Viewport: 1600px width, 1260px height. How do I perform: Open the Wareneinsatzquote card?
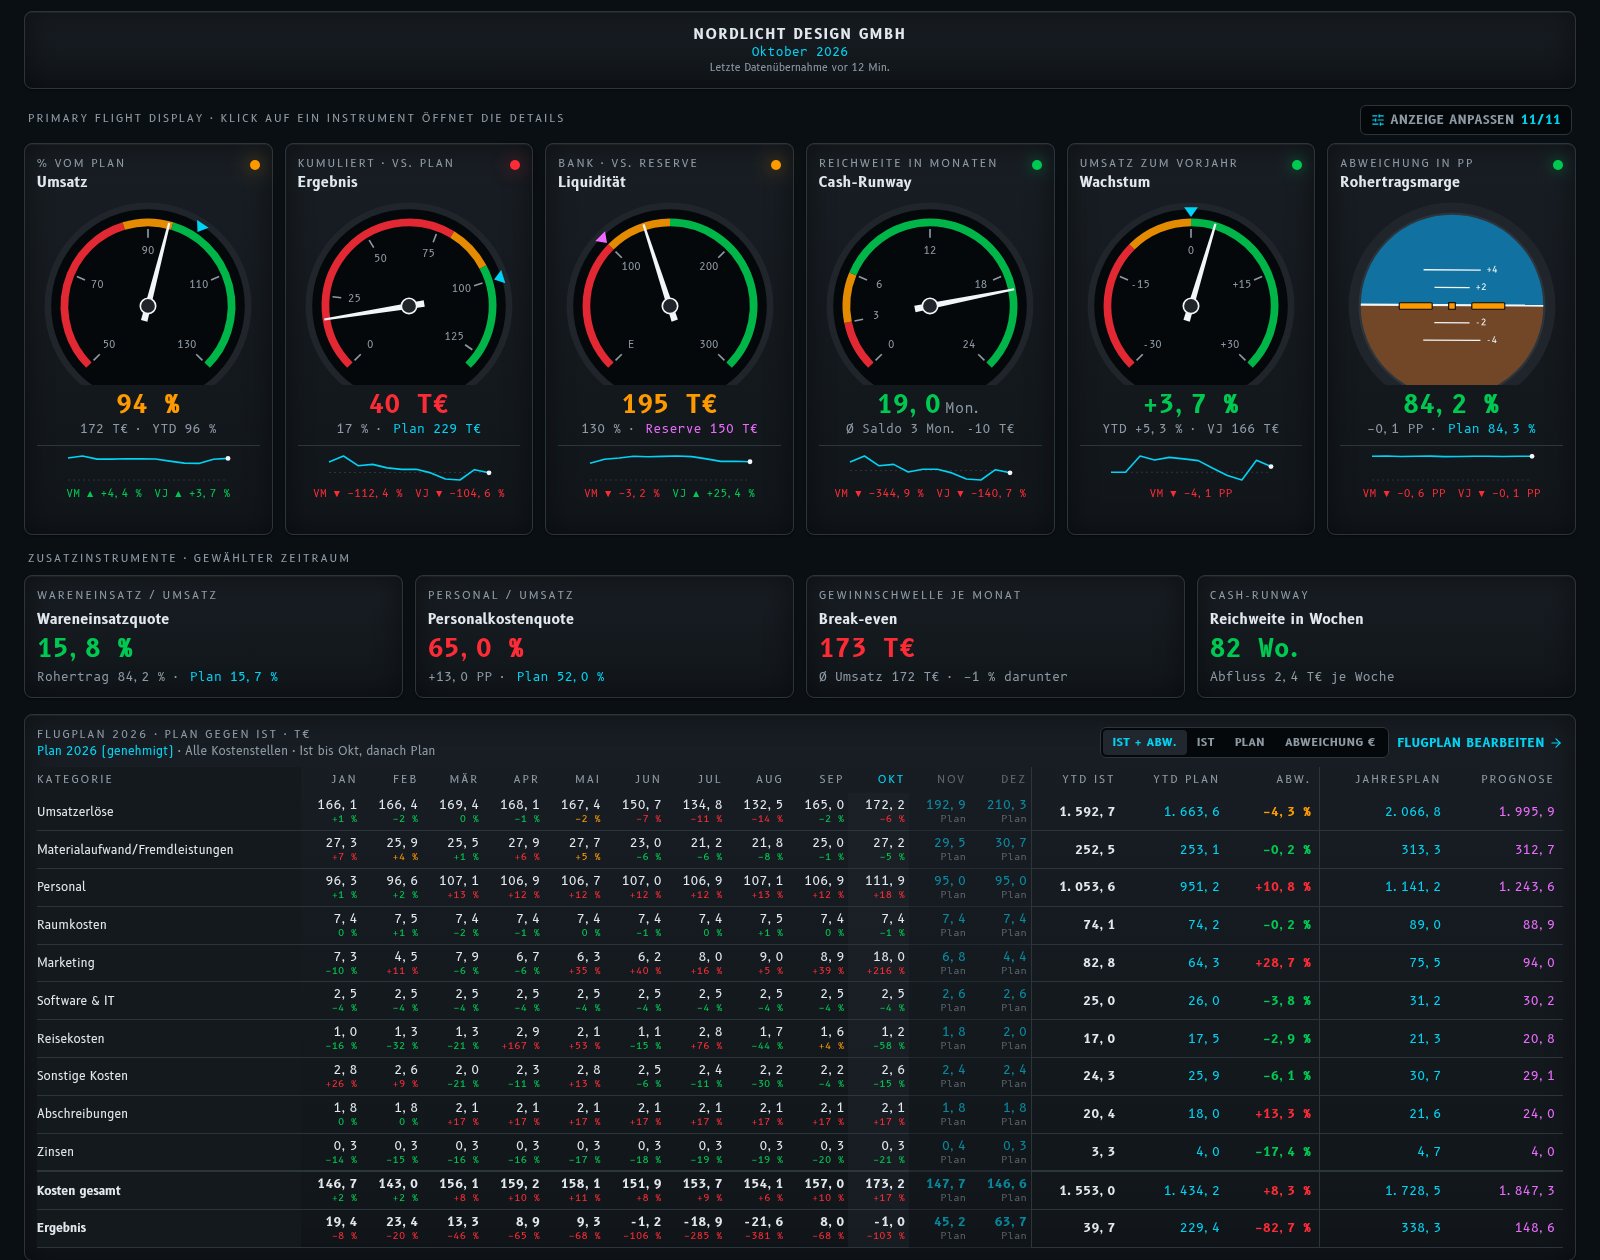tap(213, 636)
